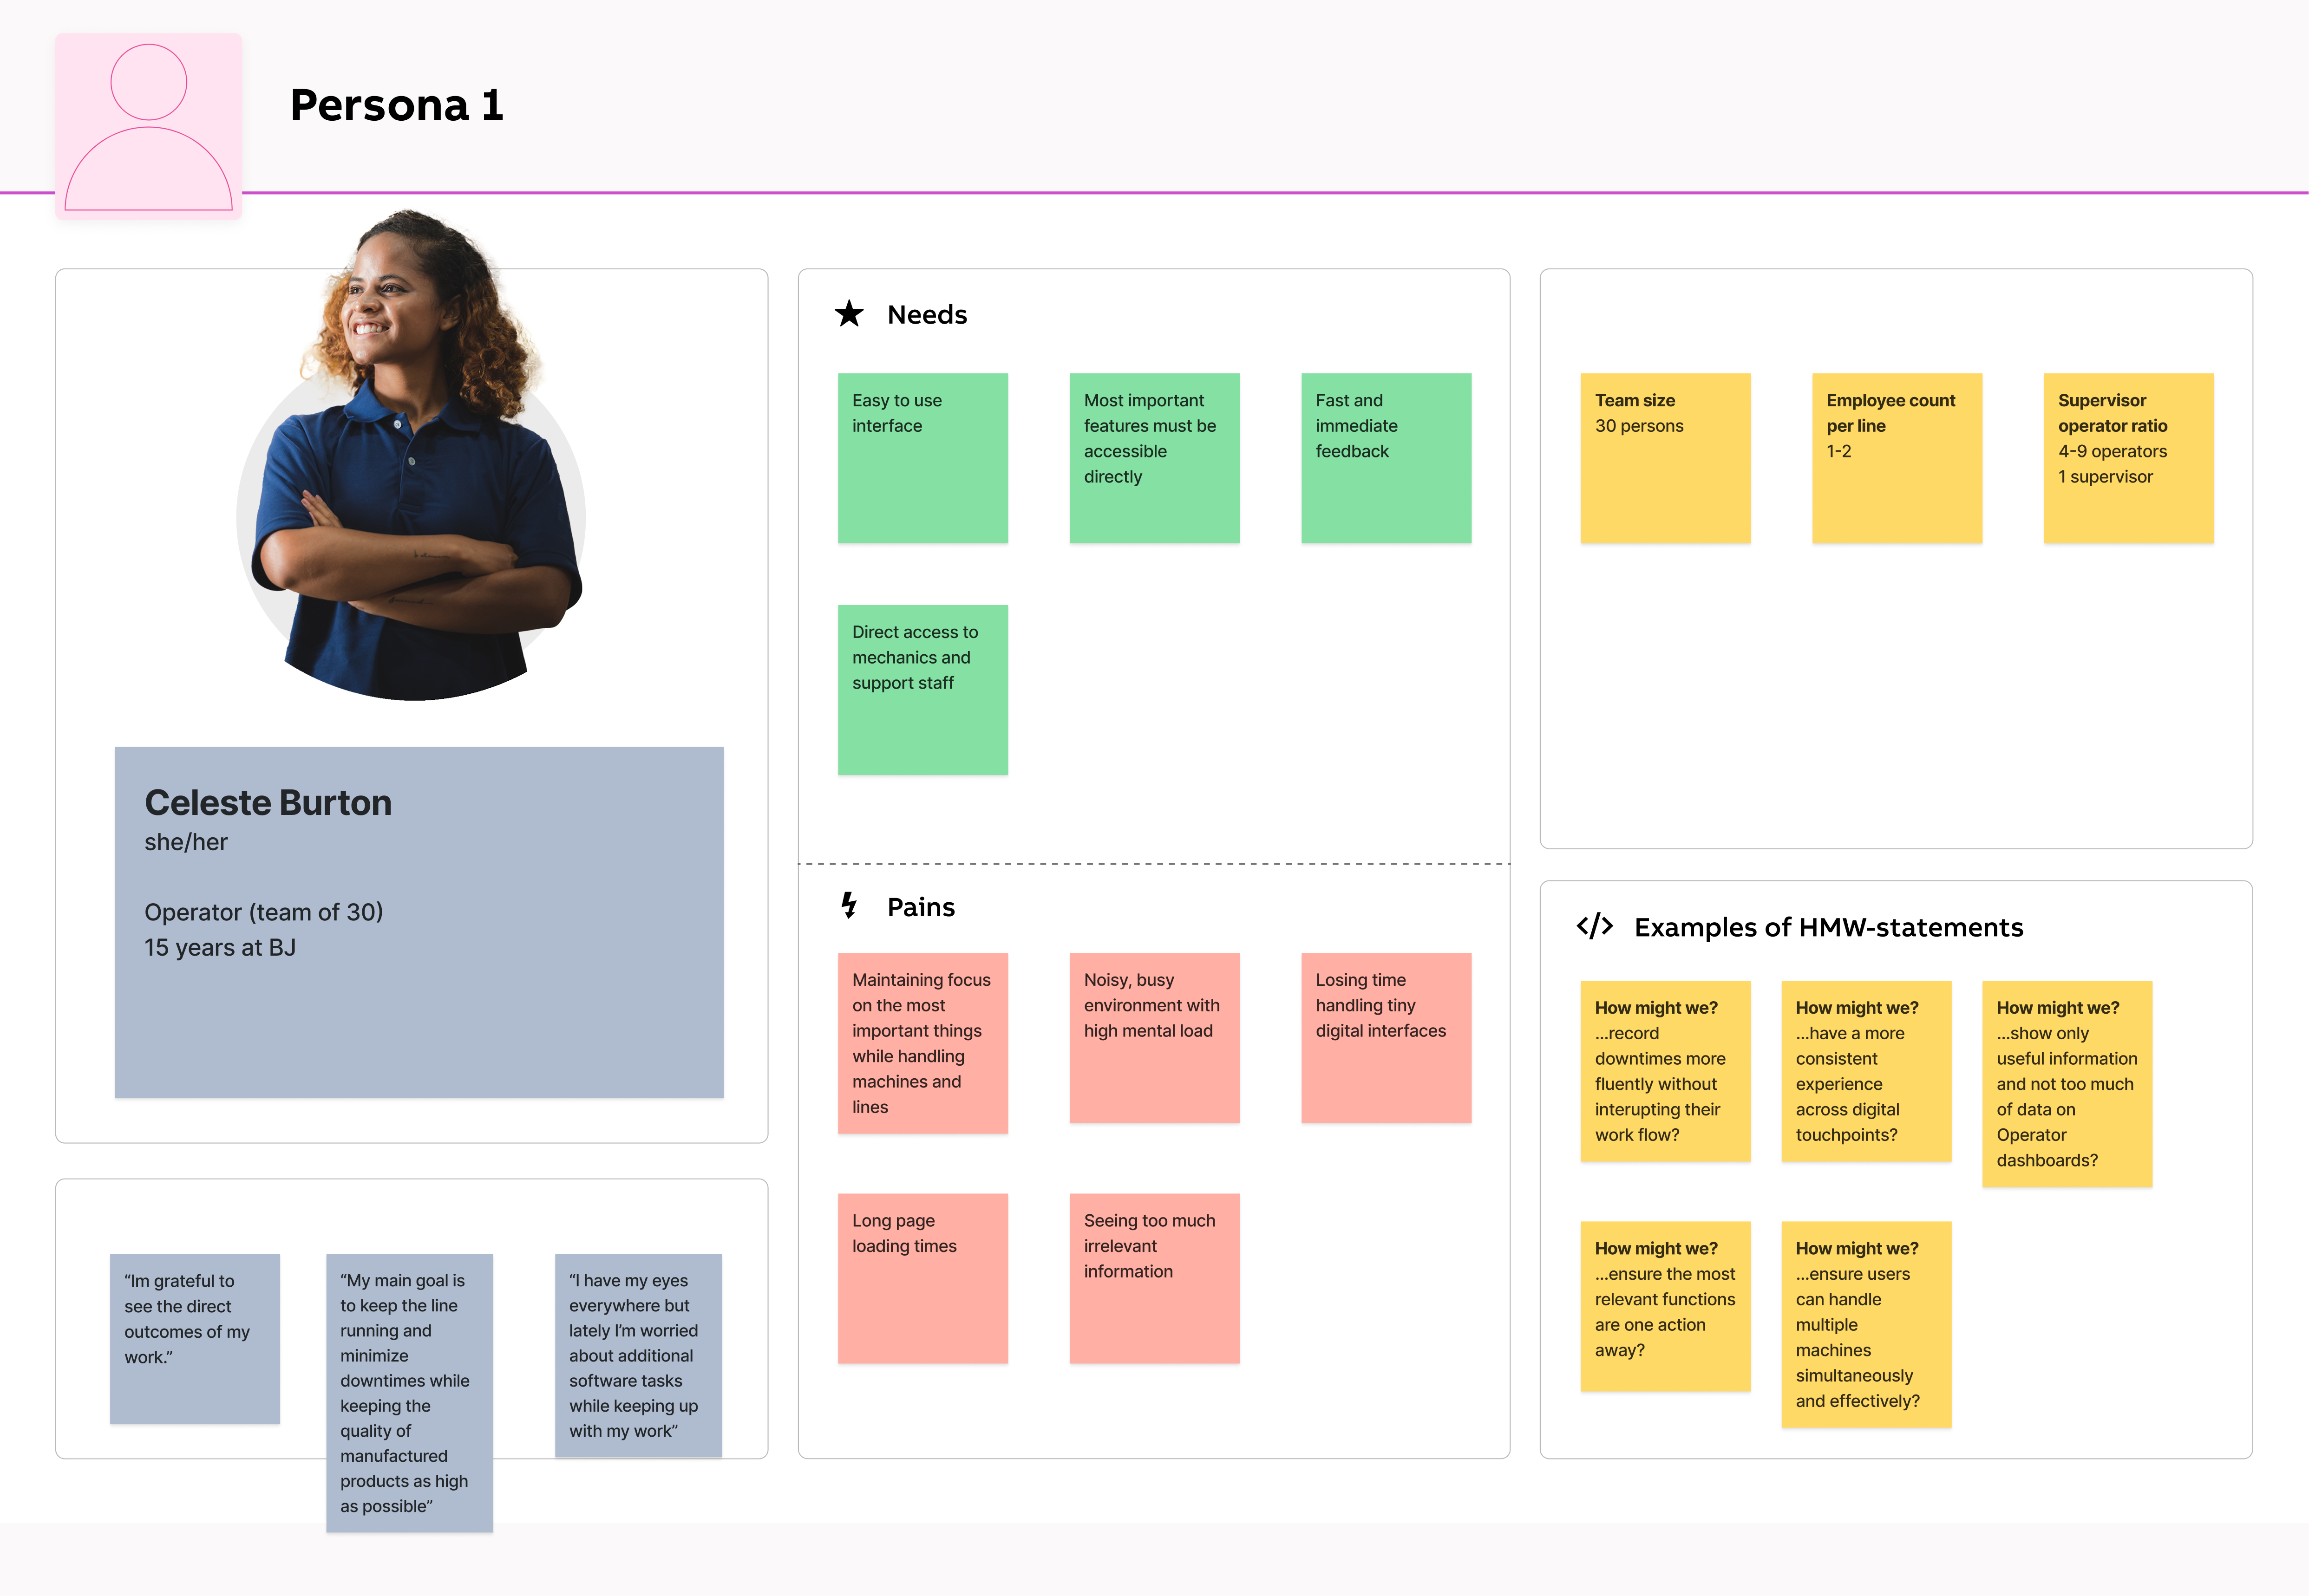Click the 'Im grateful to see' quote note

point(195,1338)
